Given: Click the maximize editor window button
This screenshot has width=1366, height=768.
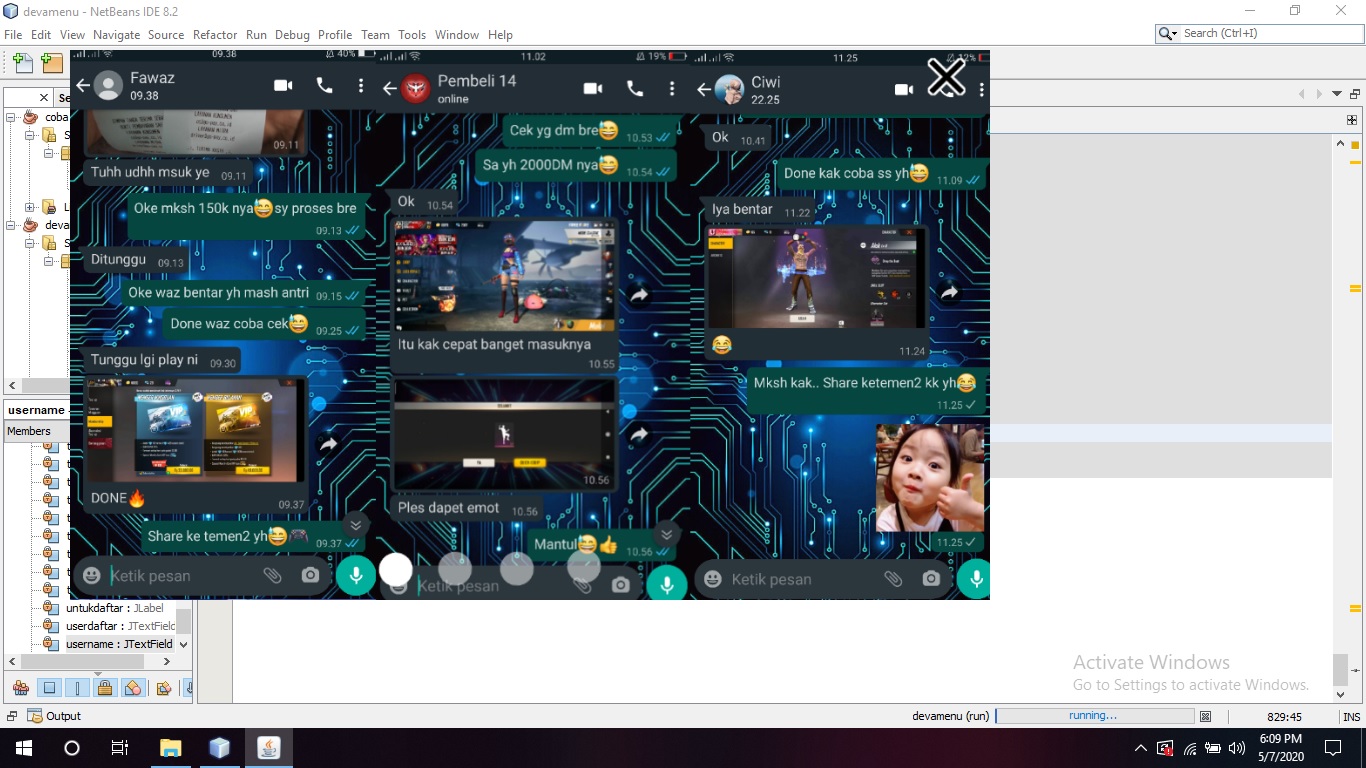Looking at the screenshot, I should tap(1355, 94).
